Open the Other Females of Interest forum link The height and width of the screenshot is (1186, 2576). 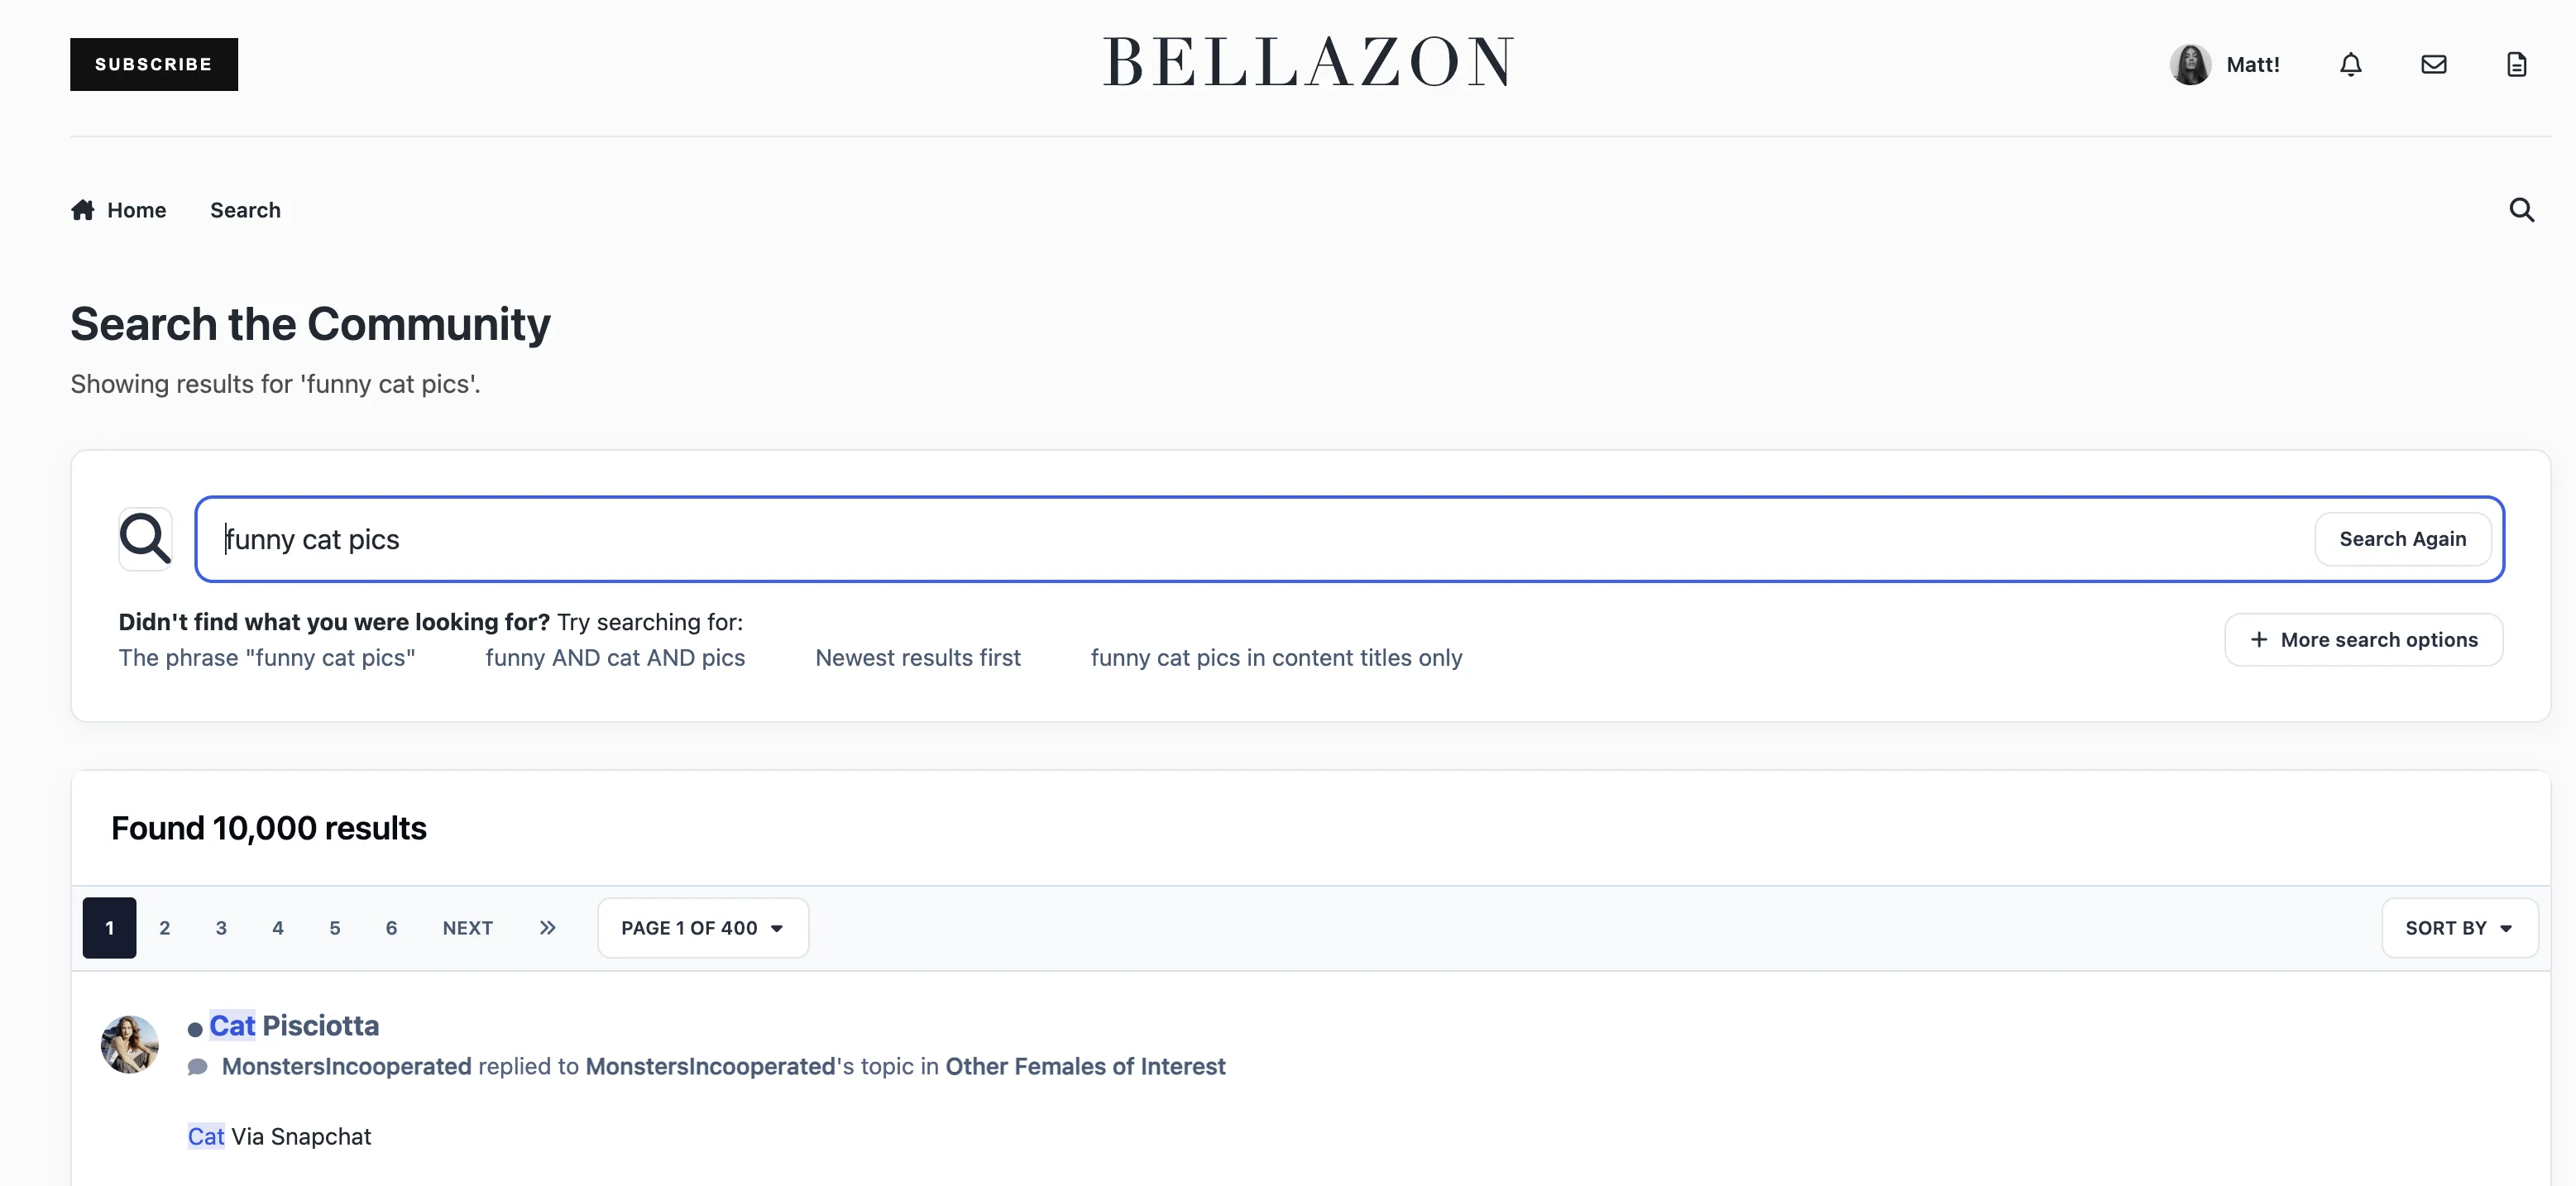pyautogui.click(x=1085, y=1066)
